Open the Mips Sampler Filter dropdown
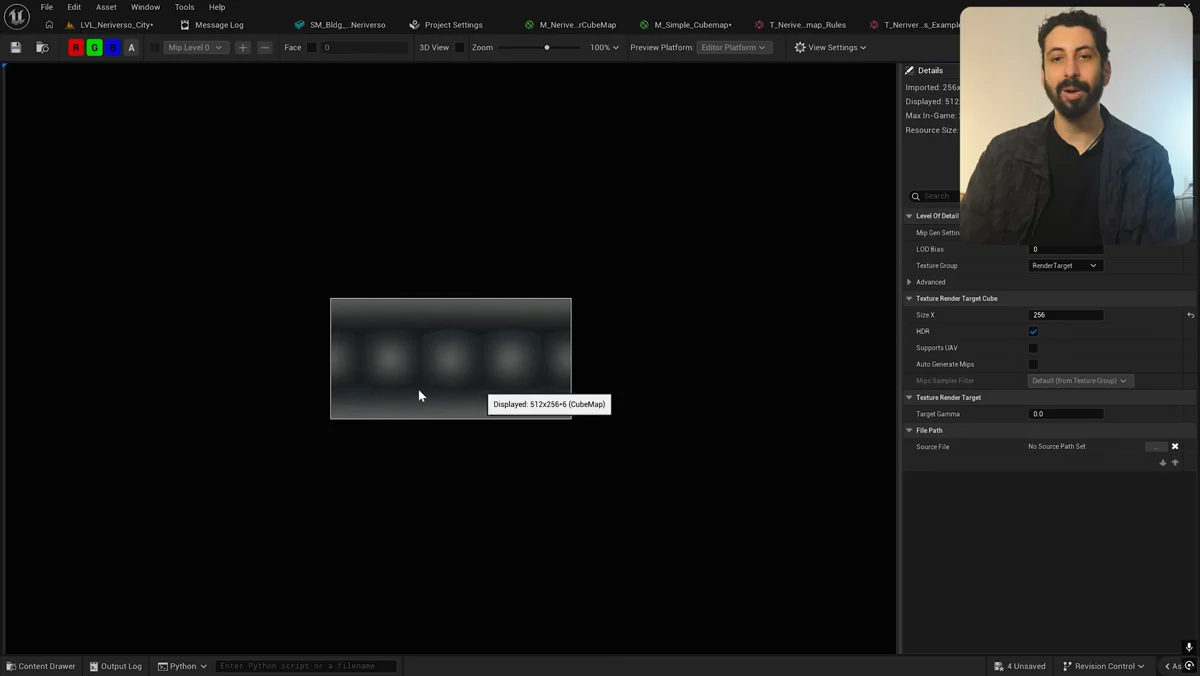Image resolution: width=1200 pixels, height=676 pixels. 1080,381
